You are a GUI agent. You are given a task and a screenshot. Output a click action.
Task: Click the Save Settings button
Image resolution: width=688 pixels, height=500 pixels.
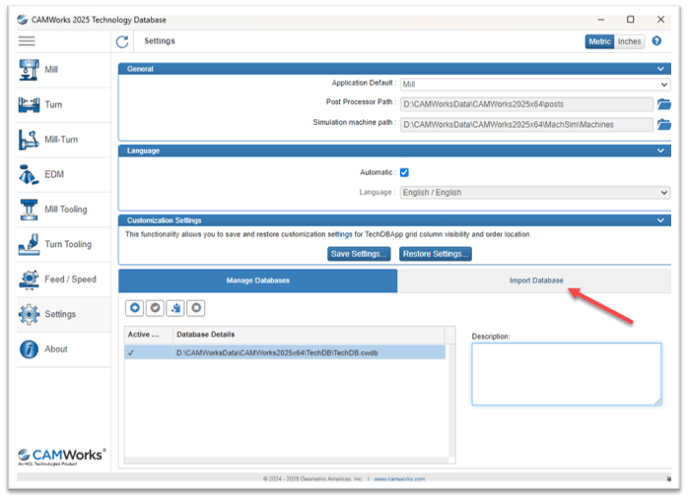358,254
